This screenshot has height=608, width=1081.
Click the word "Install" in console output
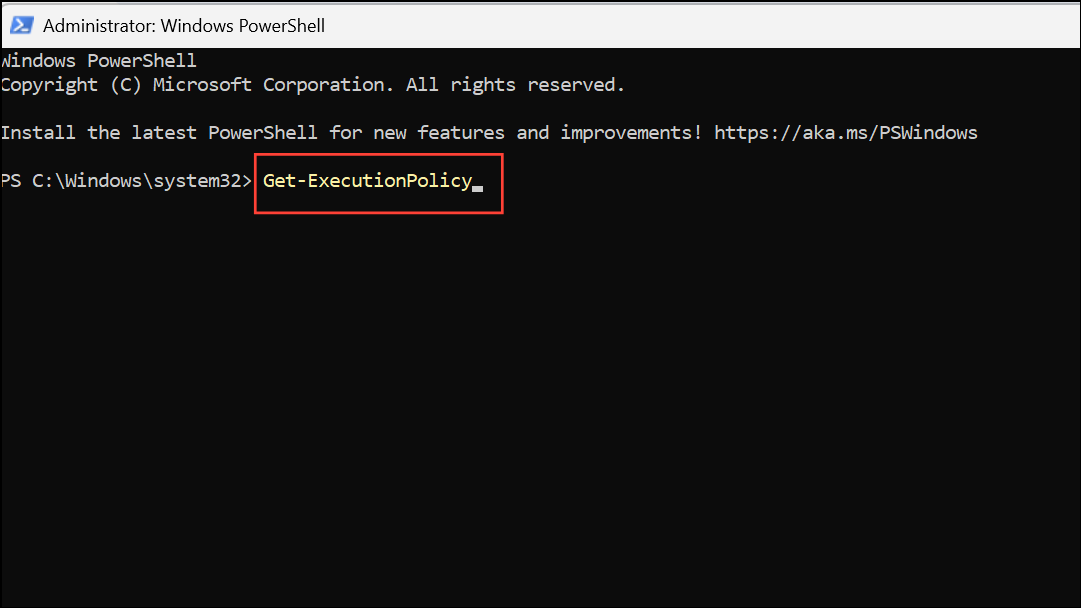pos(38,132)
